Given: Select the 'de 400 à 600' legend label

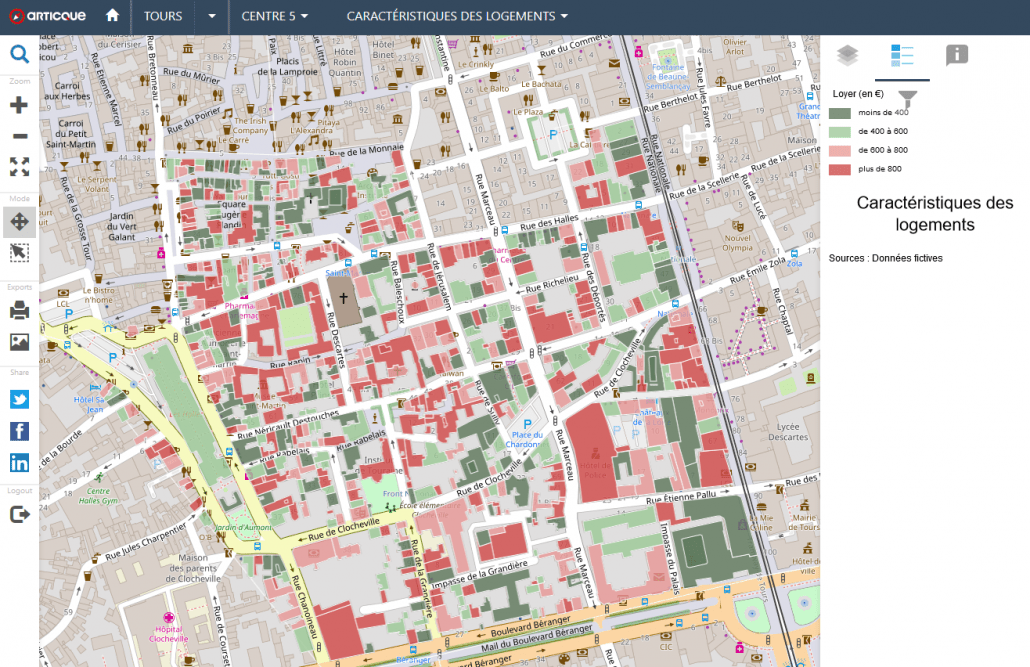Looking at the screenshot, I should pyautogui.click(x=883, y=131).
